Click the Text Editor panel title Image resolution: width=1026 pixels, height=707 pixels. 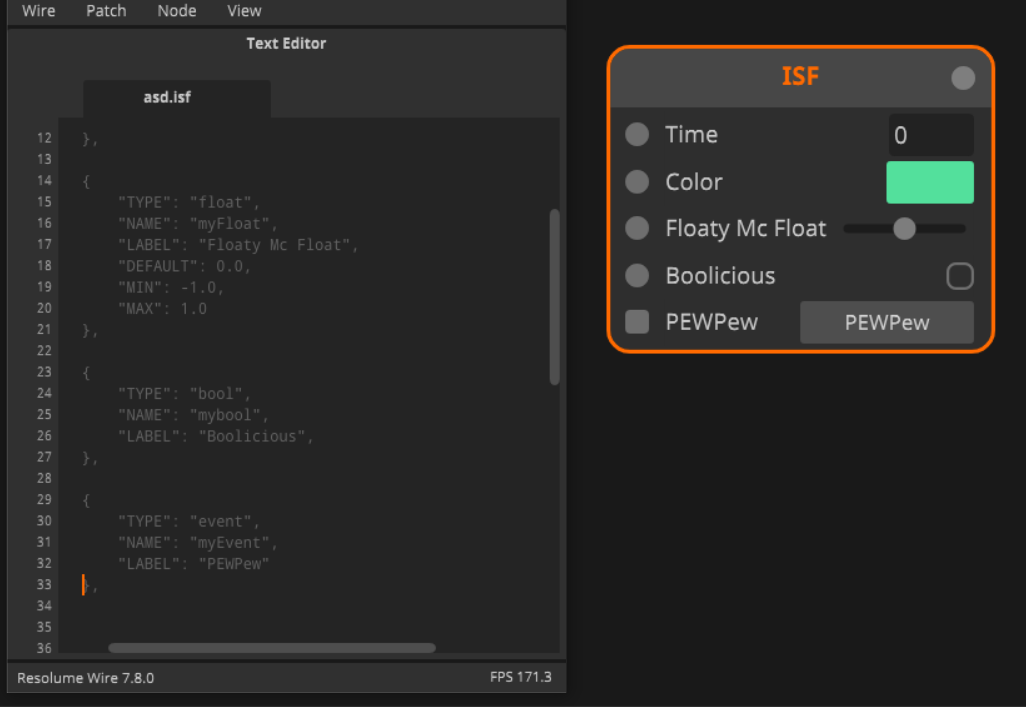[x=286, y=43]
